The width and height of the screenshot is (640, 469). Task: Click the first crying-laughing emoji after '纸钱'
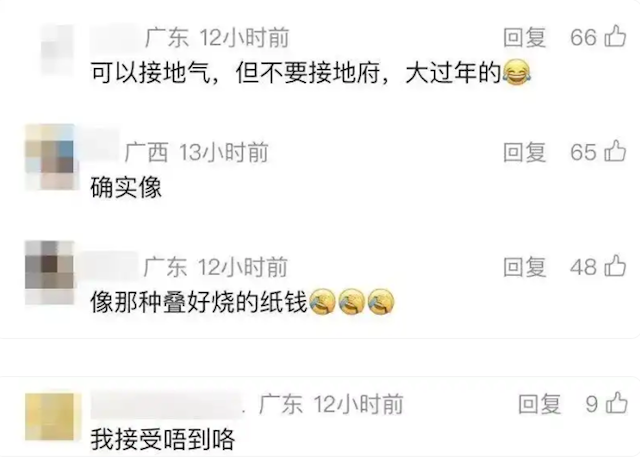(322, 302)
